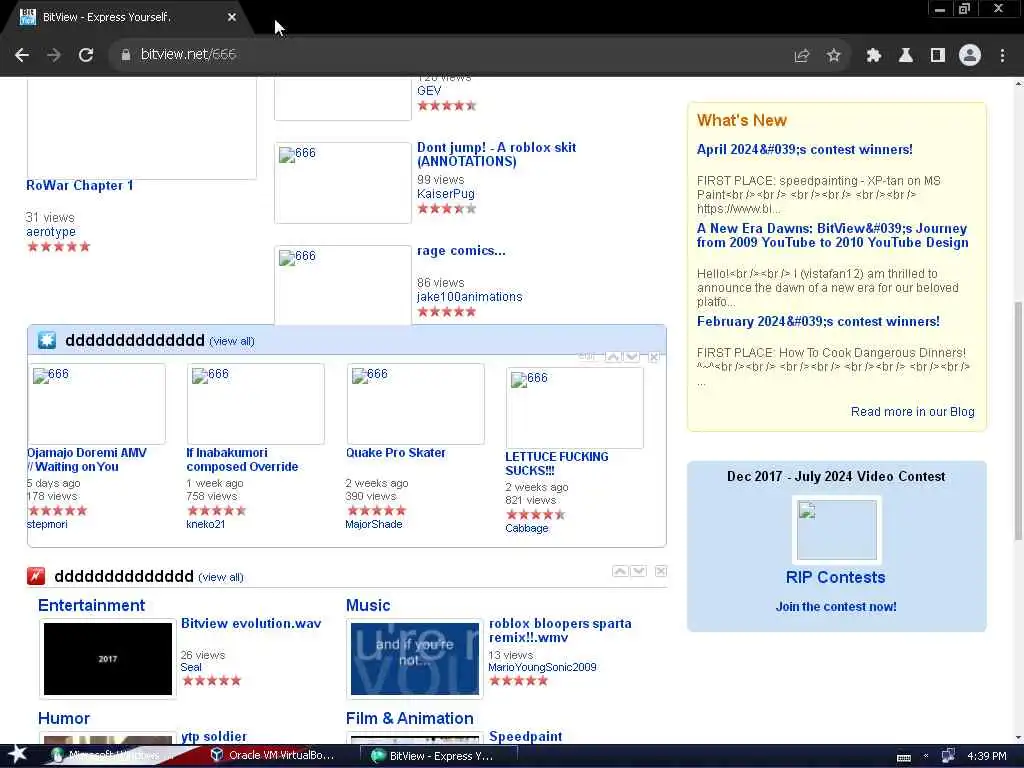Visit Cabbage's channel
This screenshot has height=768, width=1024.
526,528
